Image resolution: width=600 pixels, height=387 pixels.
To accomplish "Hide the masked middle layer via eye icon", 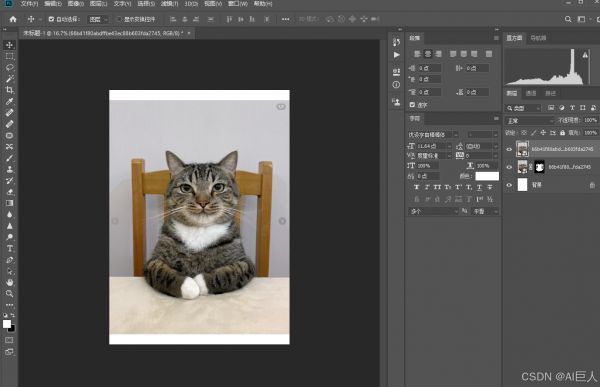I will (x=509, y=167).
